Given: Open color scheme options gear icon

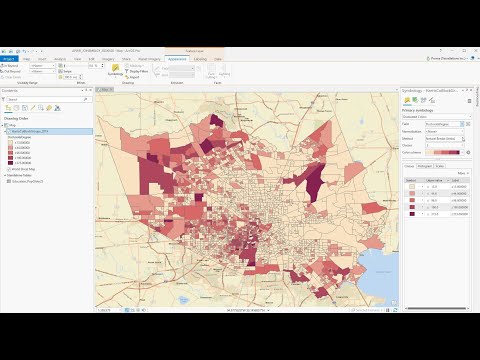Looking at the screenshot, I should pyautogui.click(x=468, y=152).
